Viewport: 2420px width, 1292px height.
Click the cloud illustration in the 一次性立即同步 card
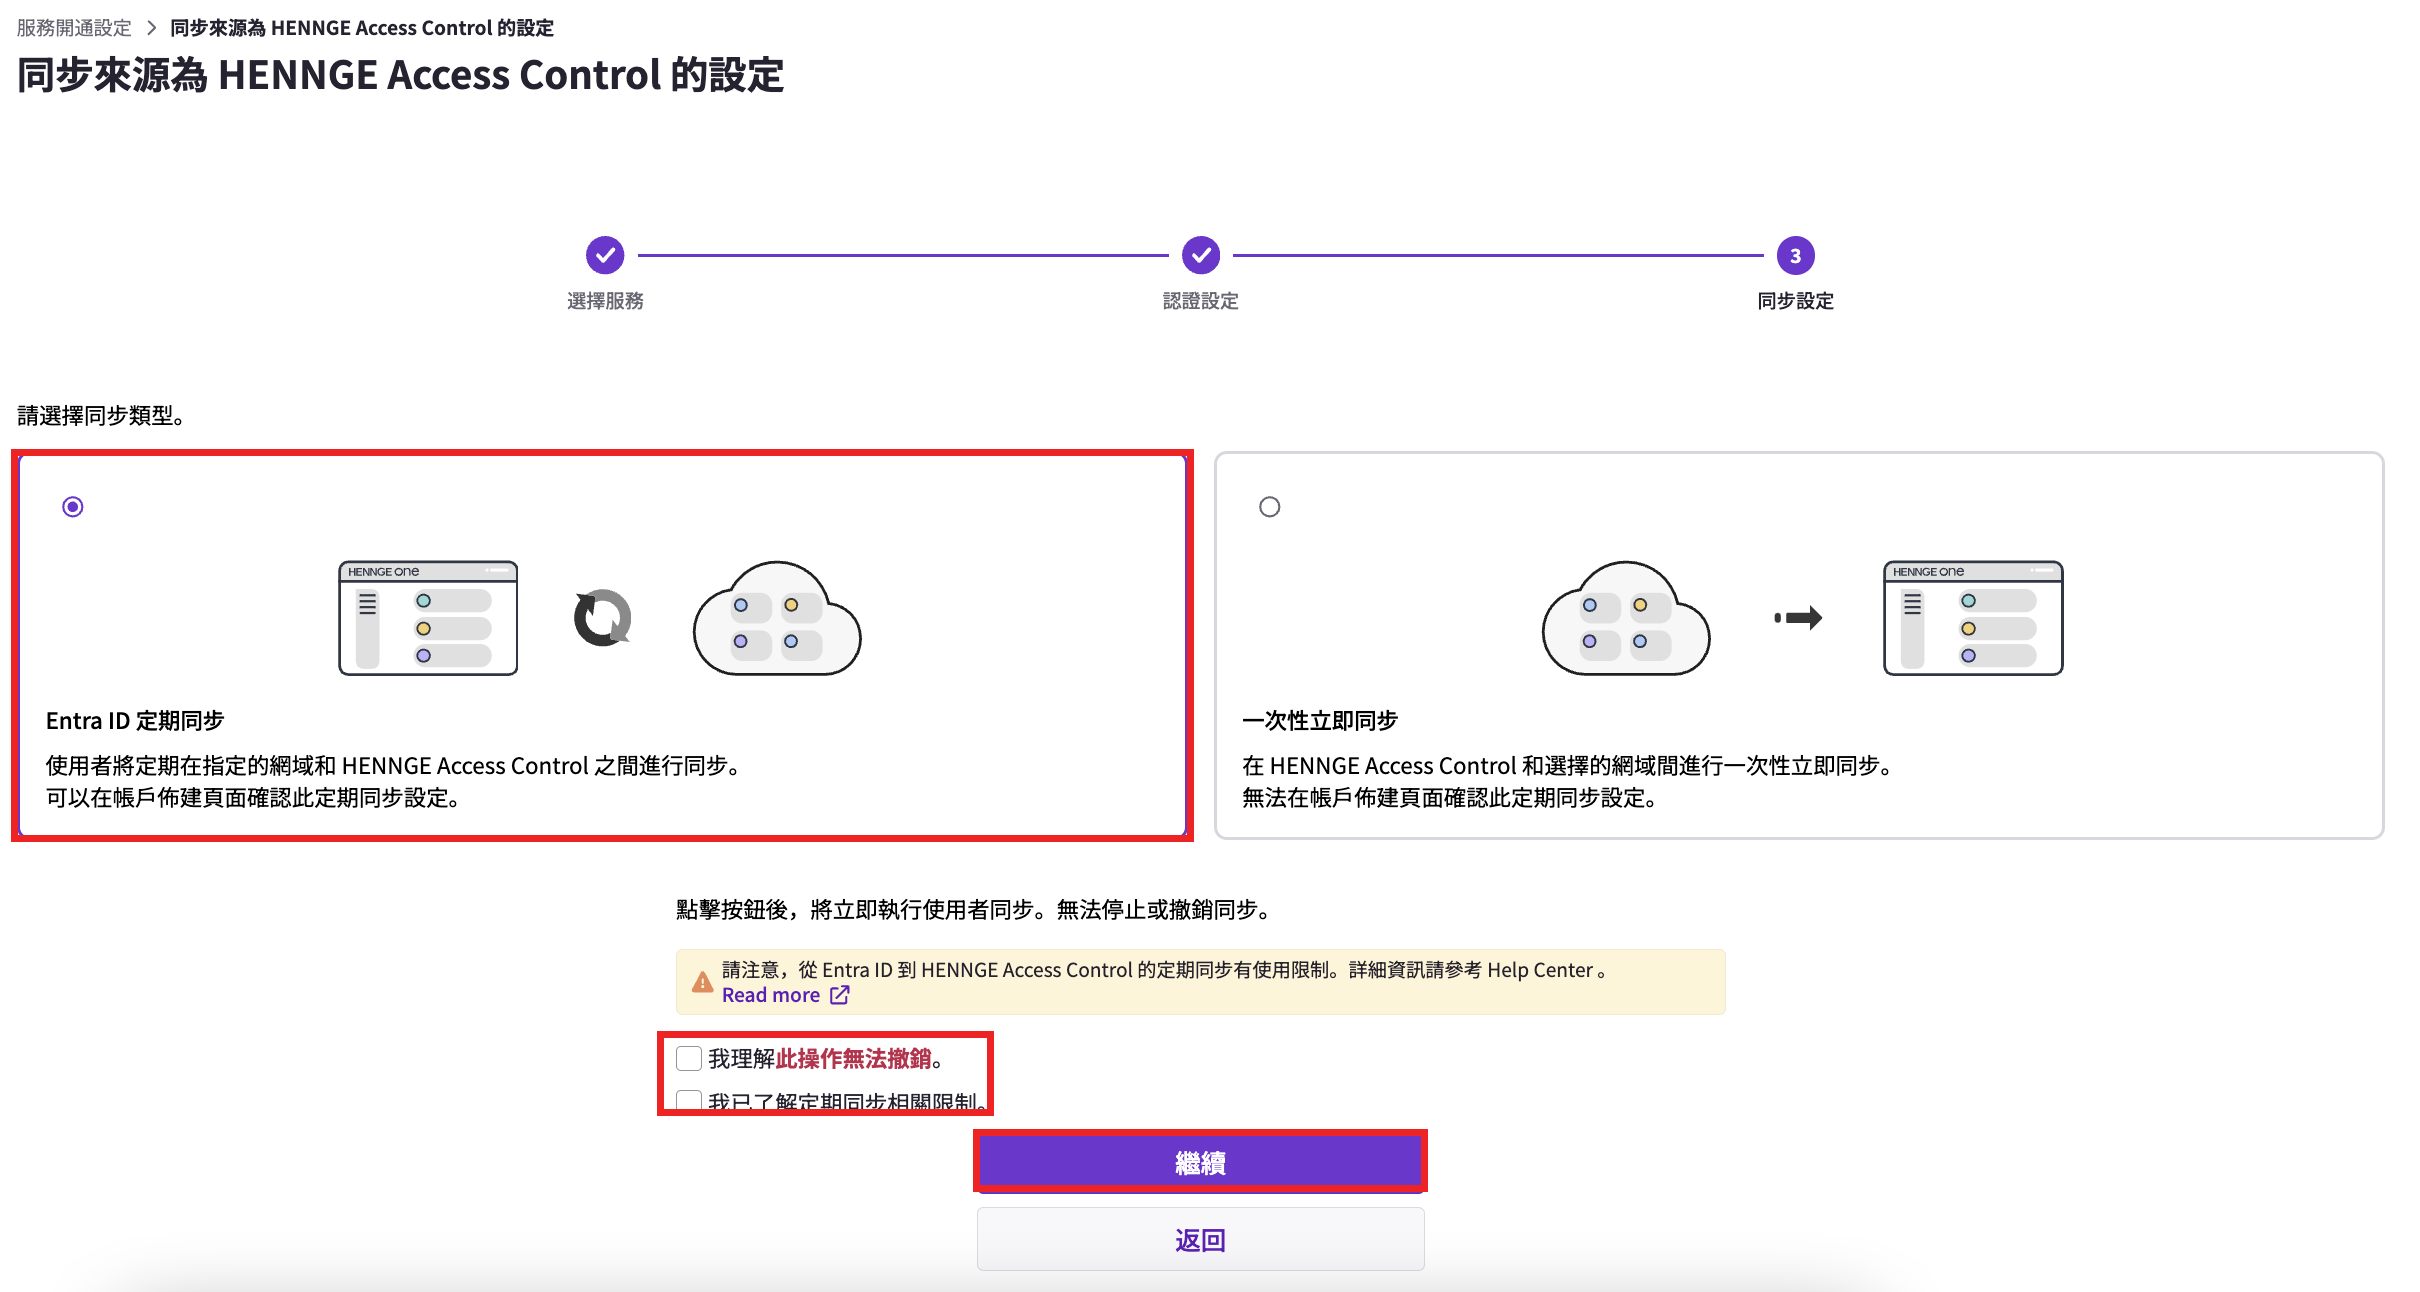click(1626, 618)
